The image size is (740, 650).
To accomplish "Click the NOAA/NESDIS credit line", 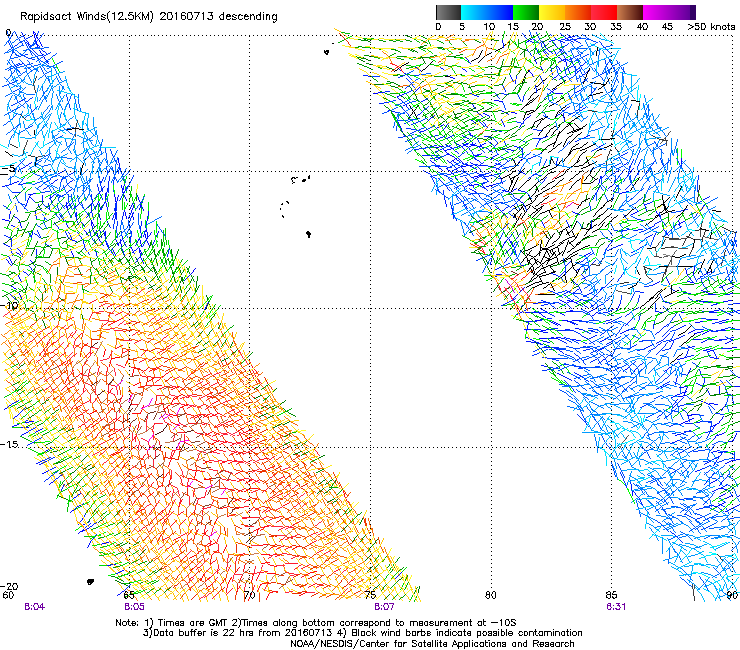I will click(432, 644).
